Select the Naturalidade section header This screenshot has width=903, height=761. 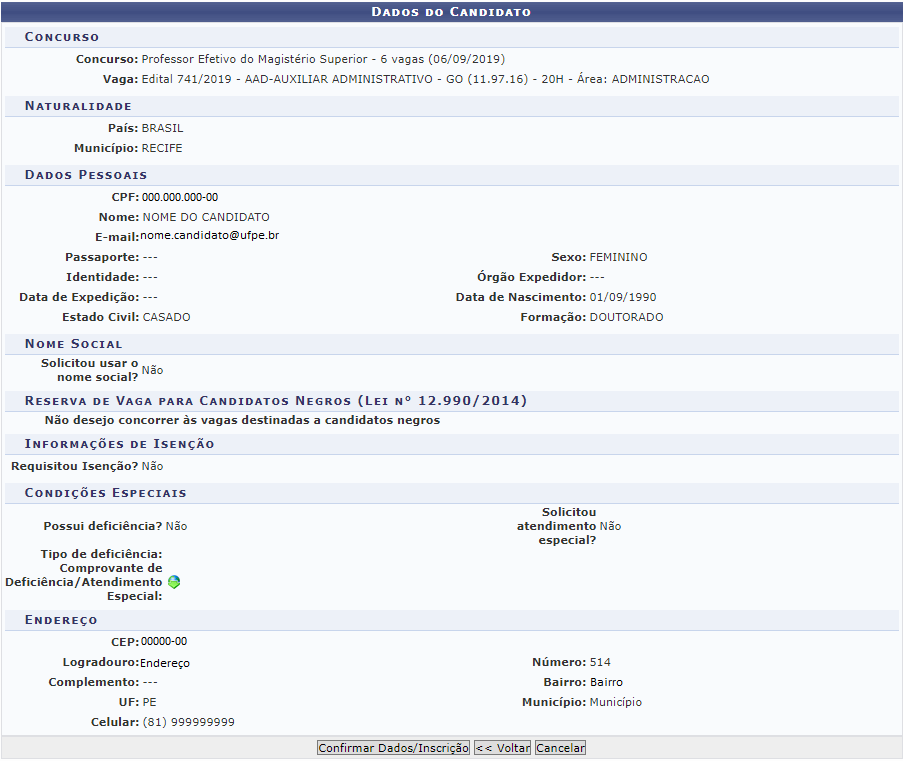tap(78, 106)
